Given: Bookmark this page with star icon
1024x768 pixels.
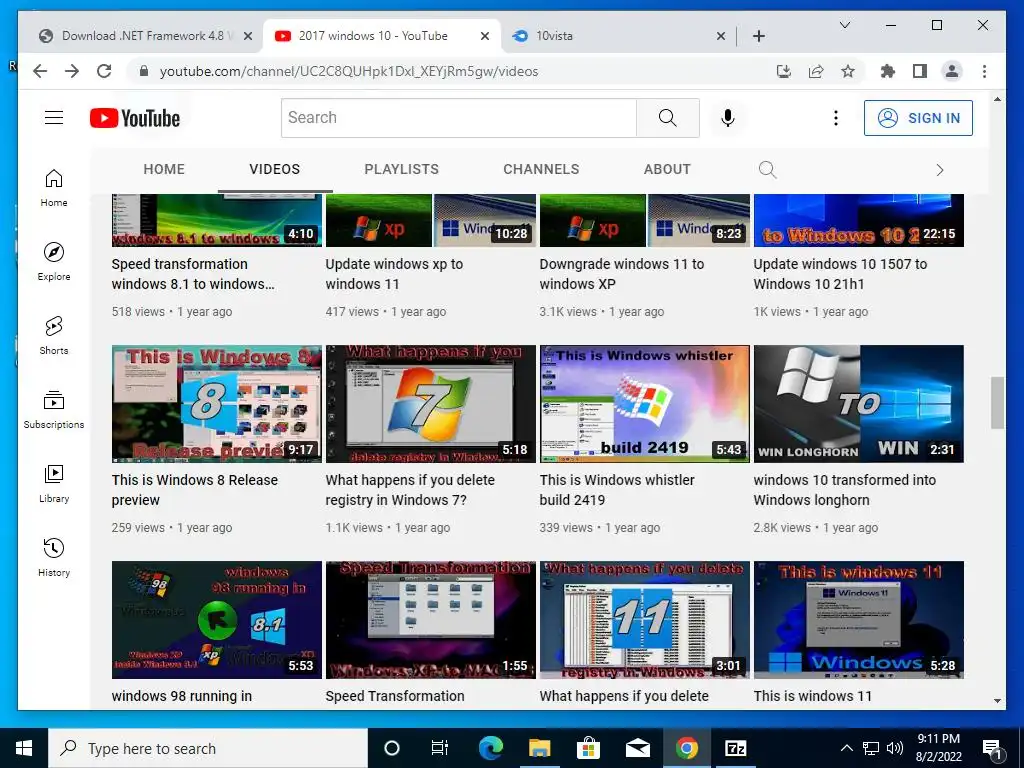Looking at the screenshot, I should pos(848,71).
